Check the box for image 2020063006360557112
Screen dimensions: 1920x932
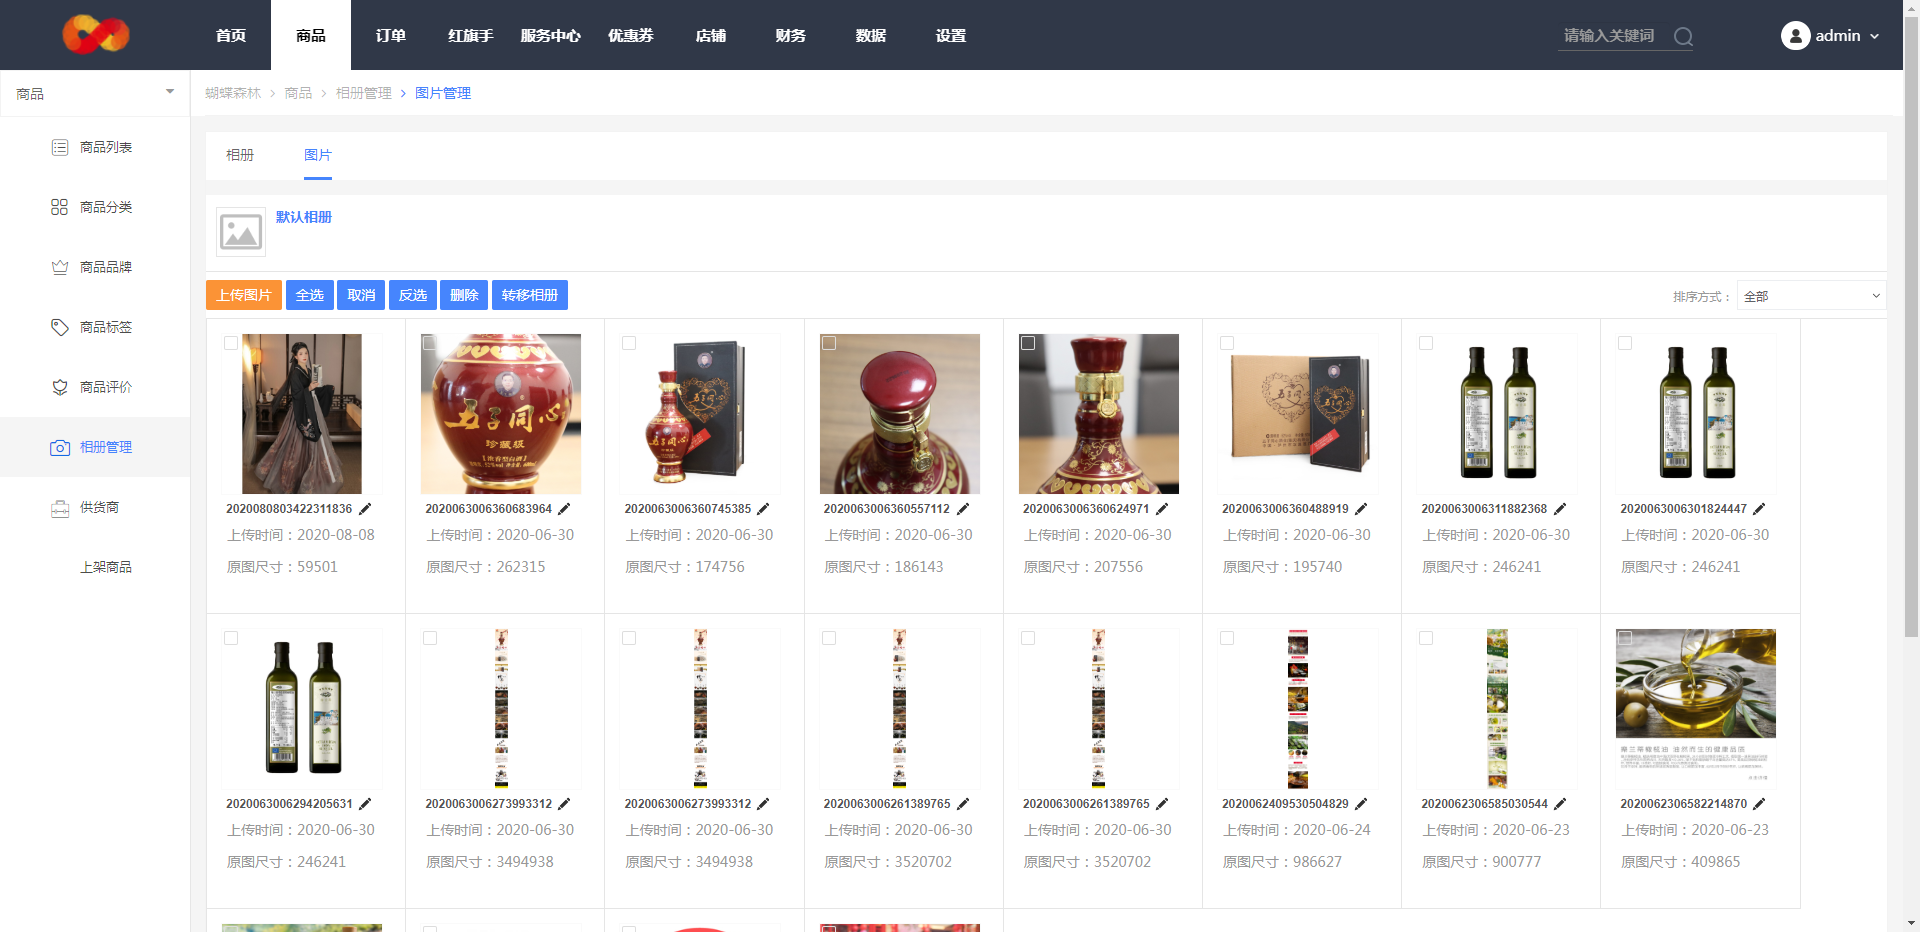(x=829, y=343)
